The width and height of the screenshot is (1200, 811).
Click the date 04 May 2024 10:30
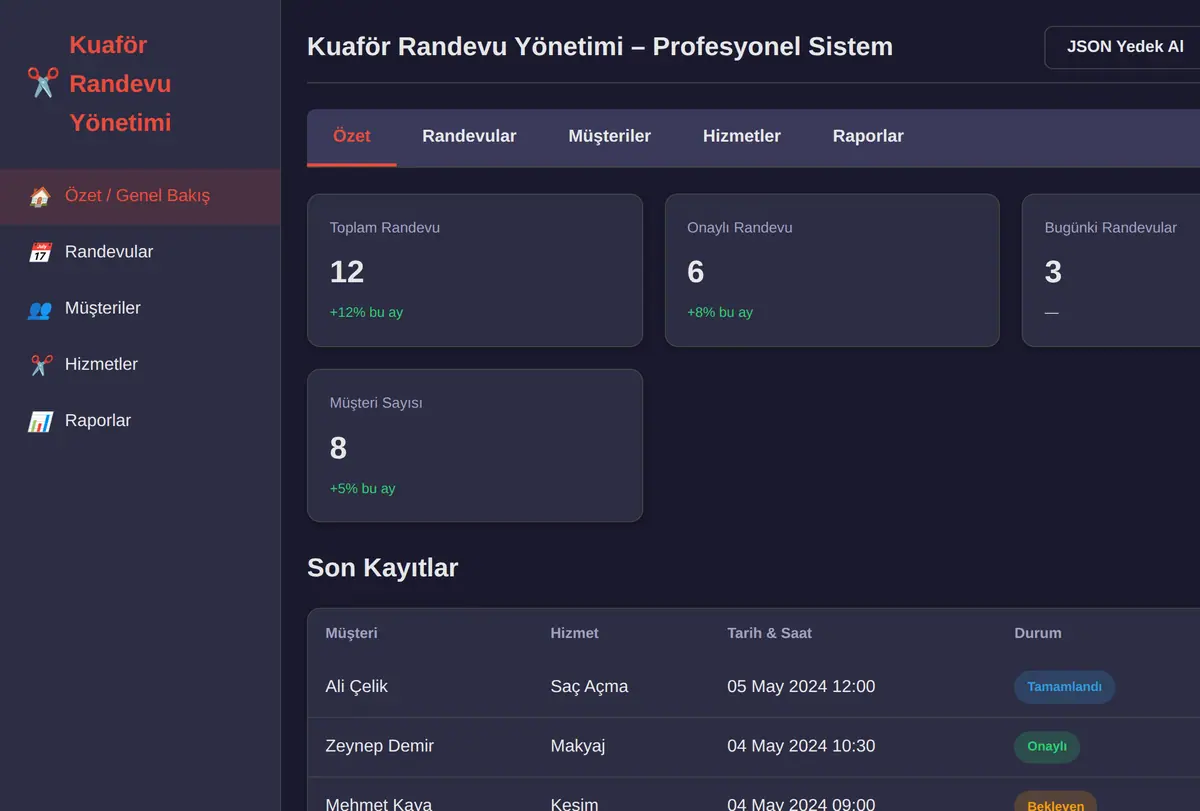tap(801, 746)
